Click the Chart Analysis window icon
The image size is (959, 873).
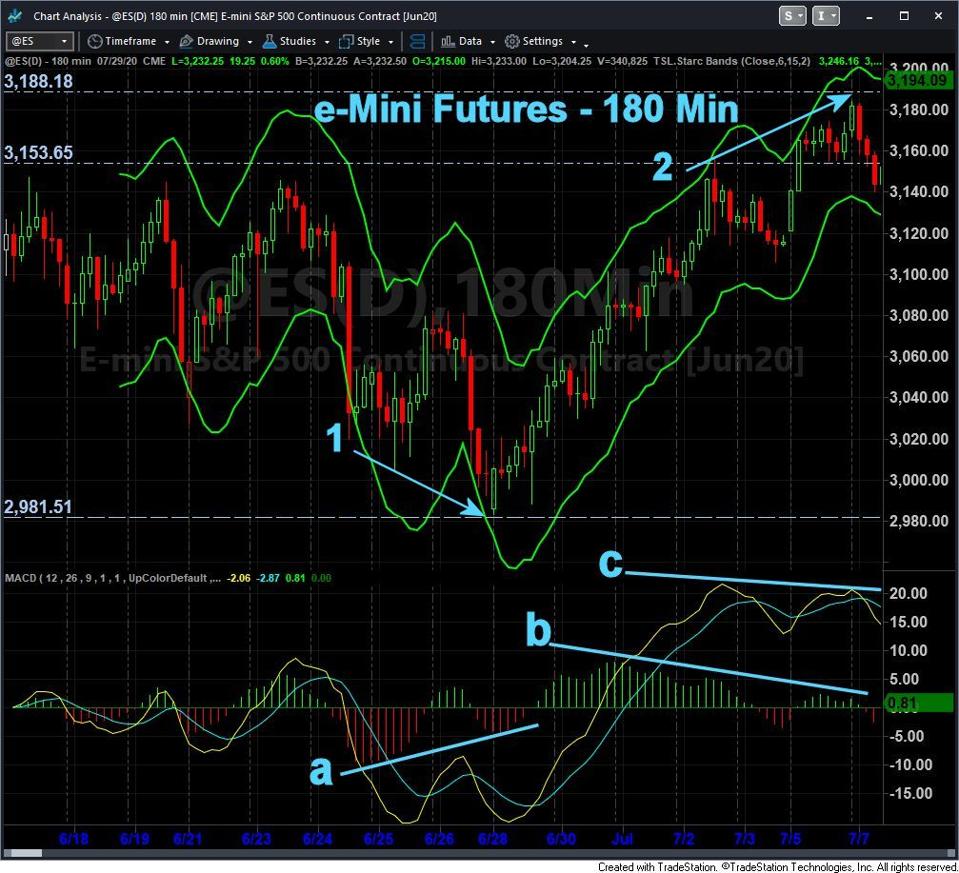click(17, 15)
